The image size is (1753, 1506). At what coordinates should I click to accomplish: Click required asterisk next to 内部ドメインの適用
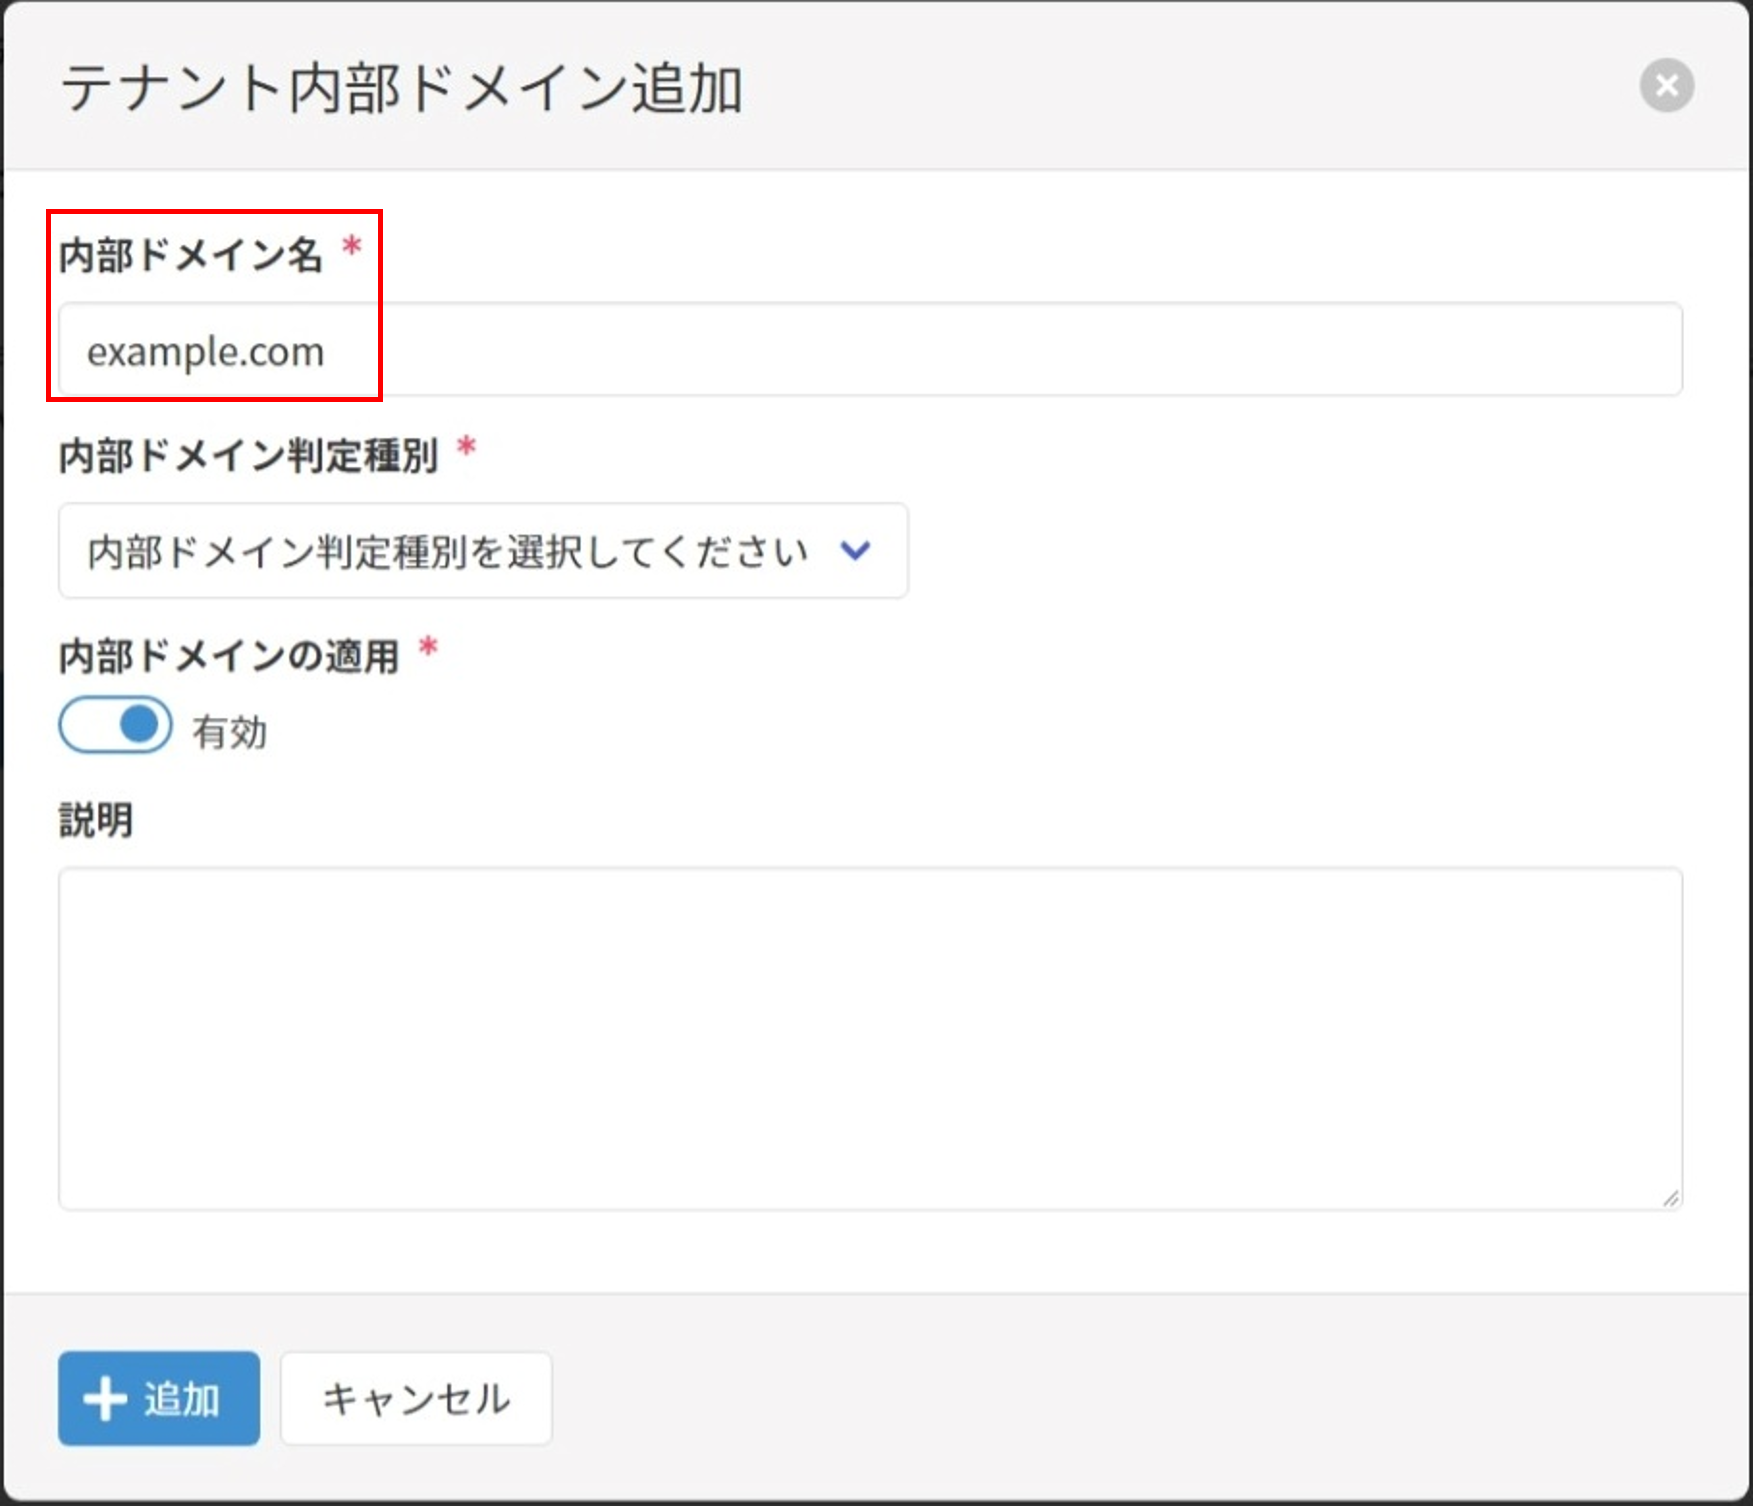tap(428, 647)
